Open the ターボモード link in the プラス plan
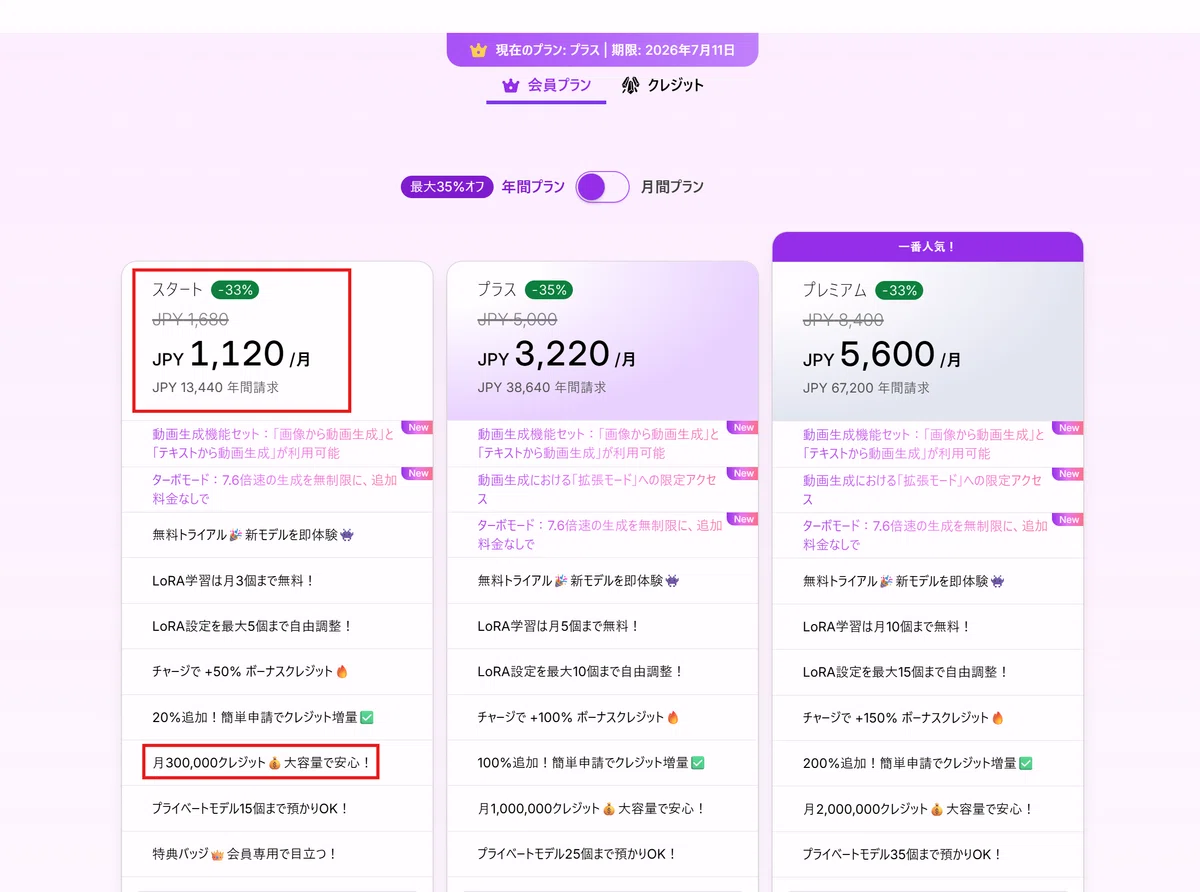 coord(600,534)
